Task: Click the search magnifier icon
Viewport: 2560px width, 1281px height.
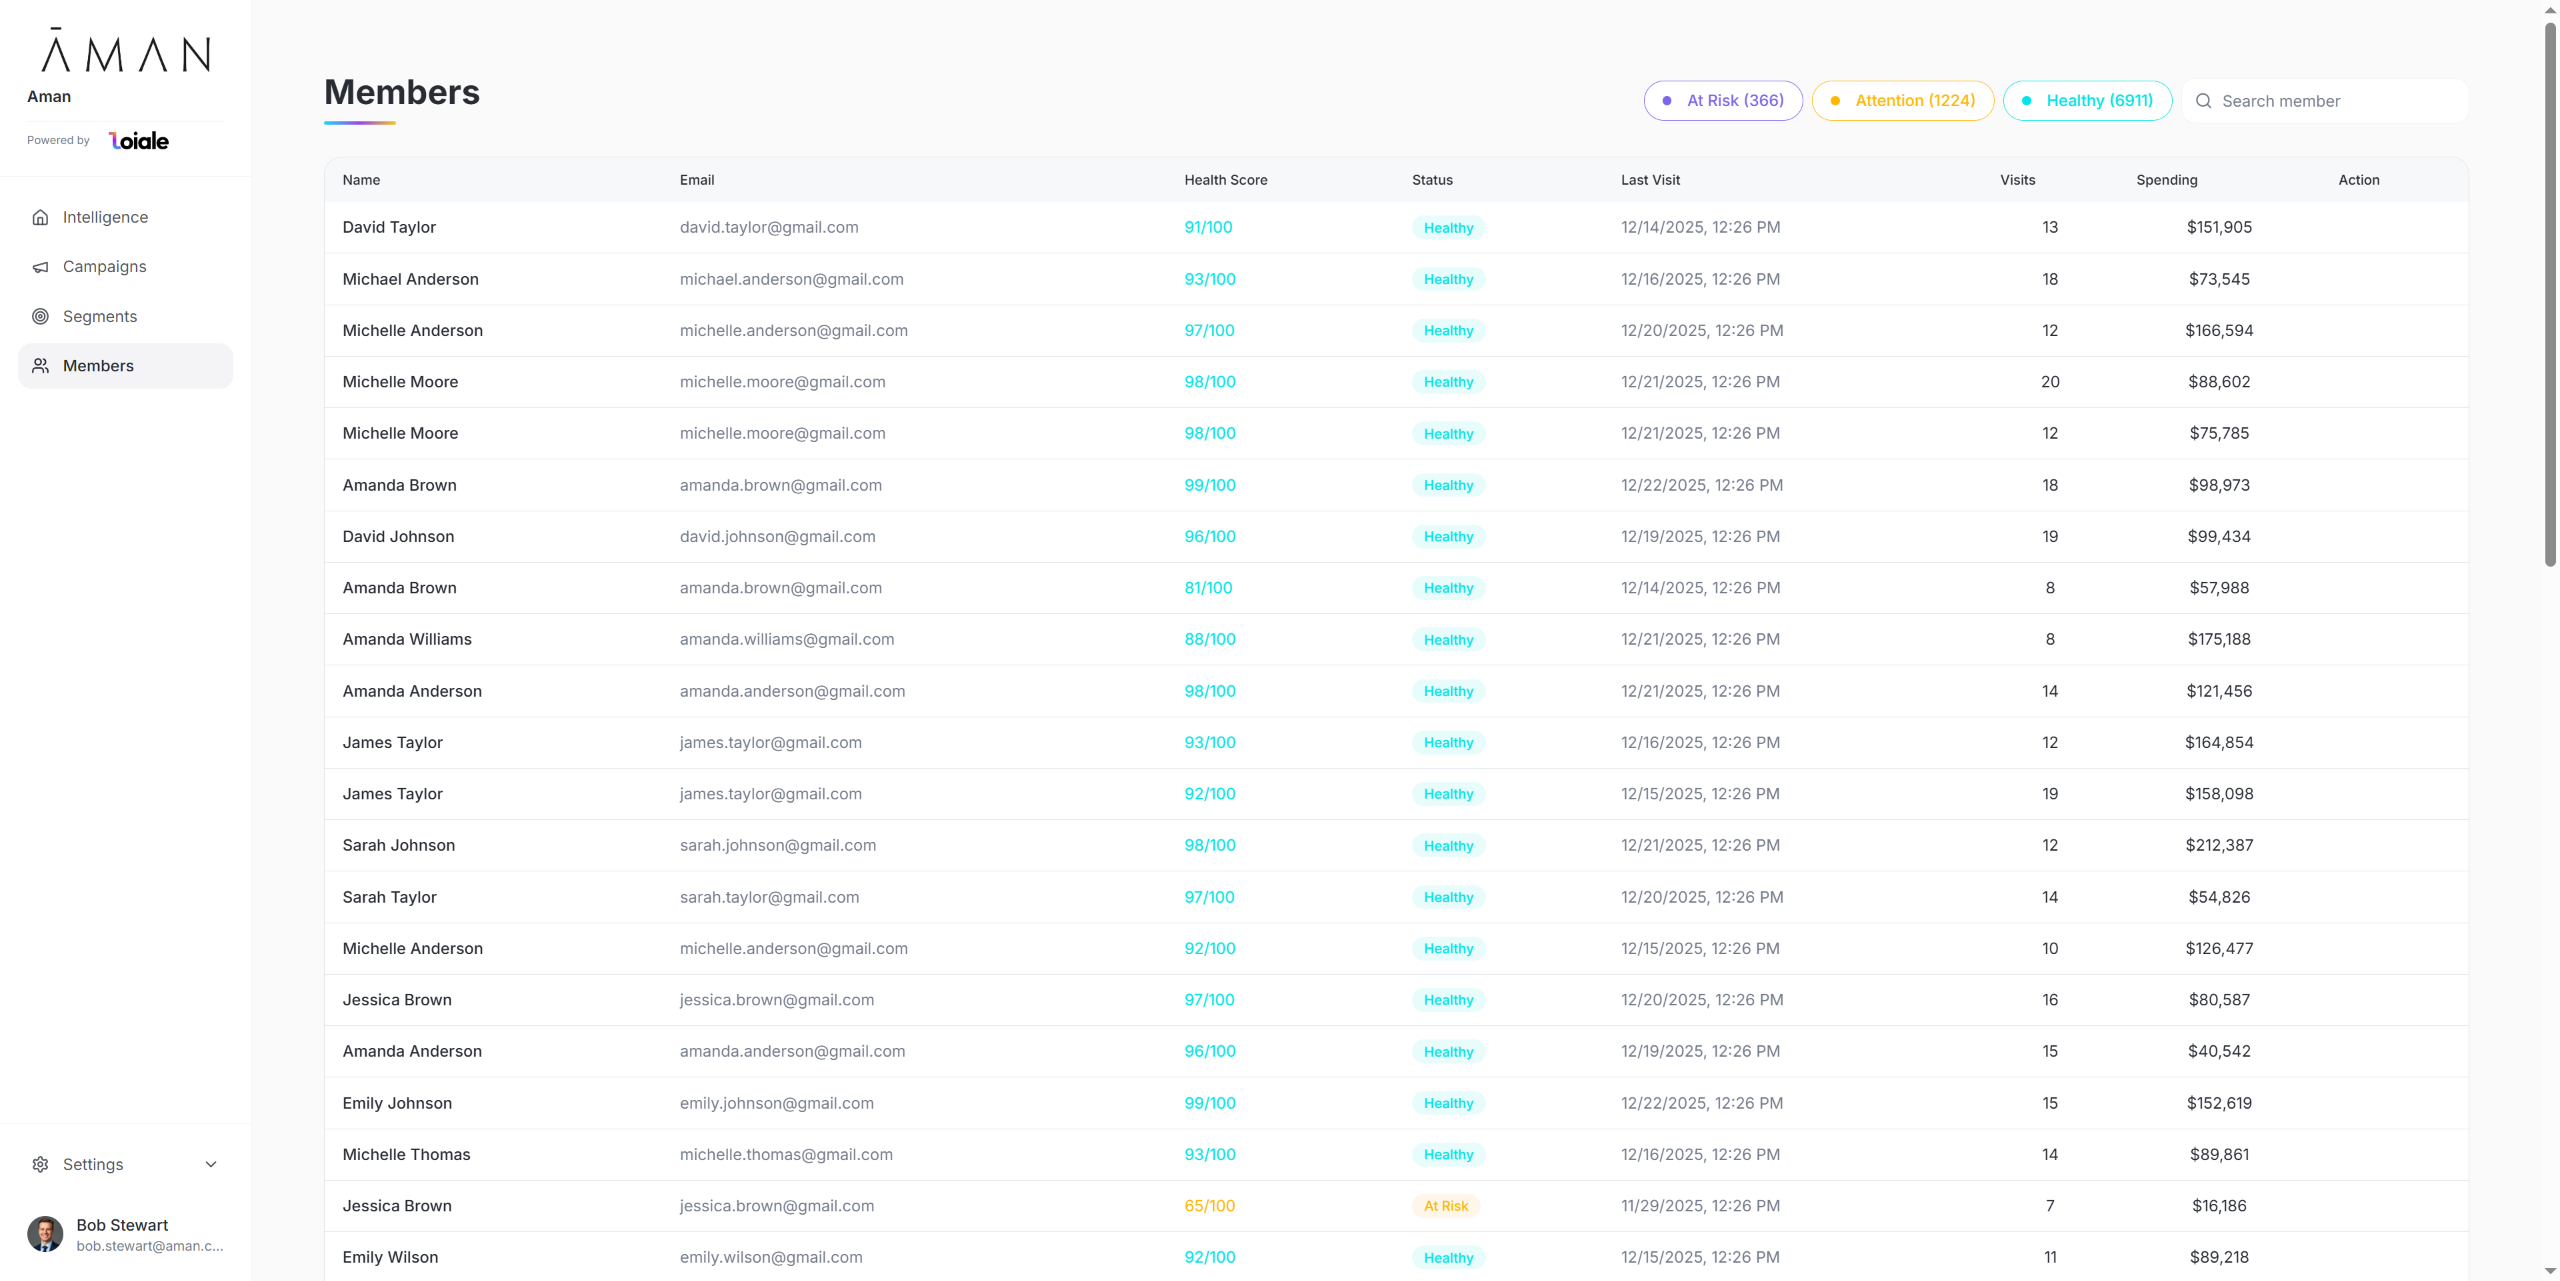Action: pos(2203,101)
